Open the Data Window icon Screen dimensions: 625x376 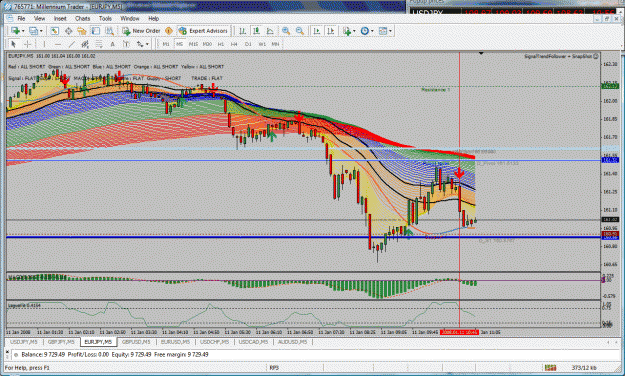click(68, 31)
